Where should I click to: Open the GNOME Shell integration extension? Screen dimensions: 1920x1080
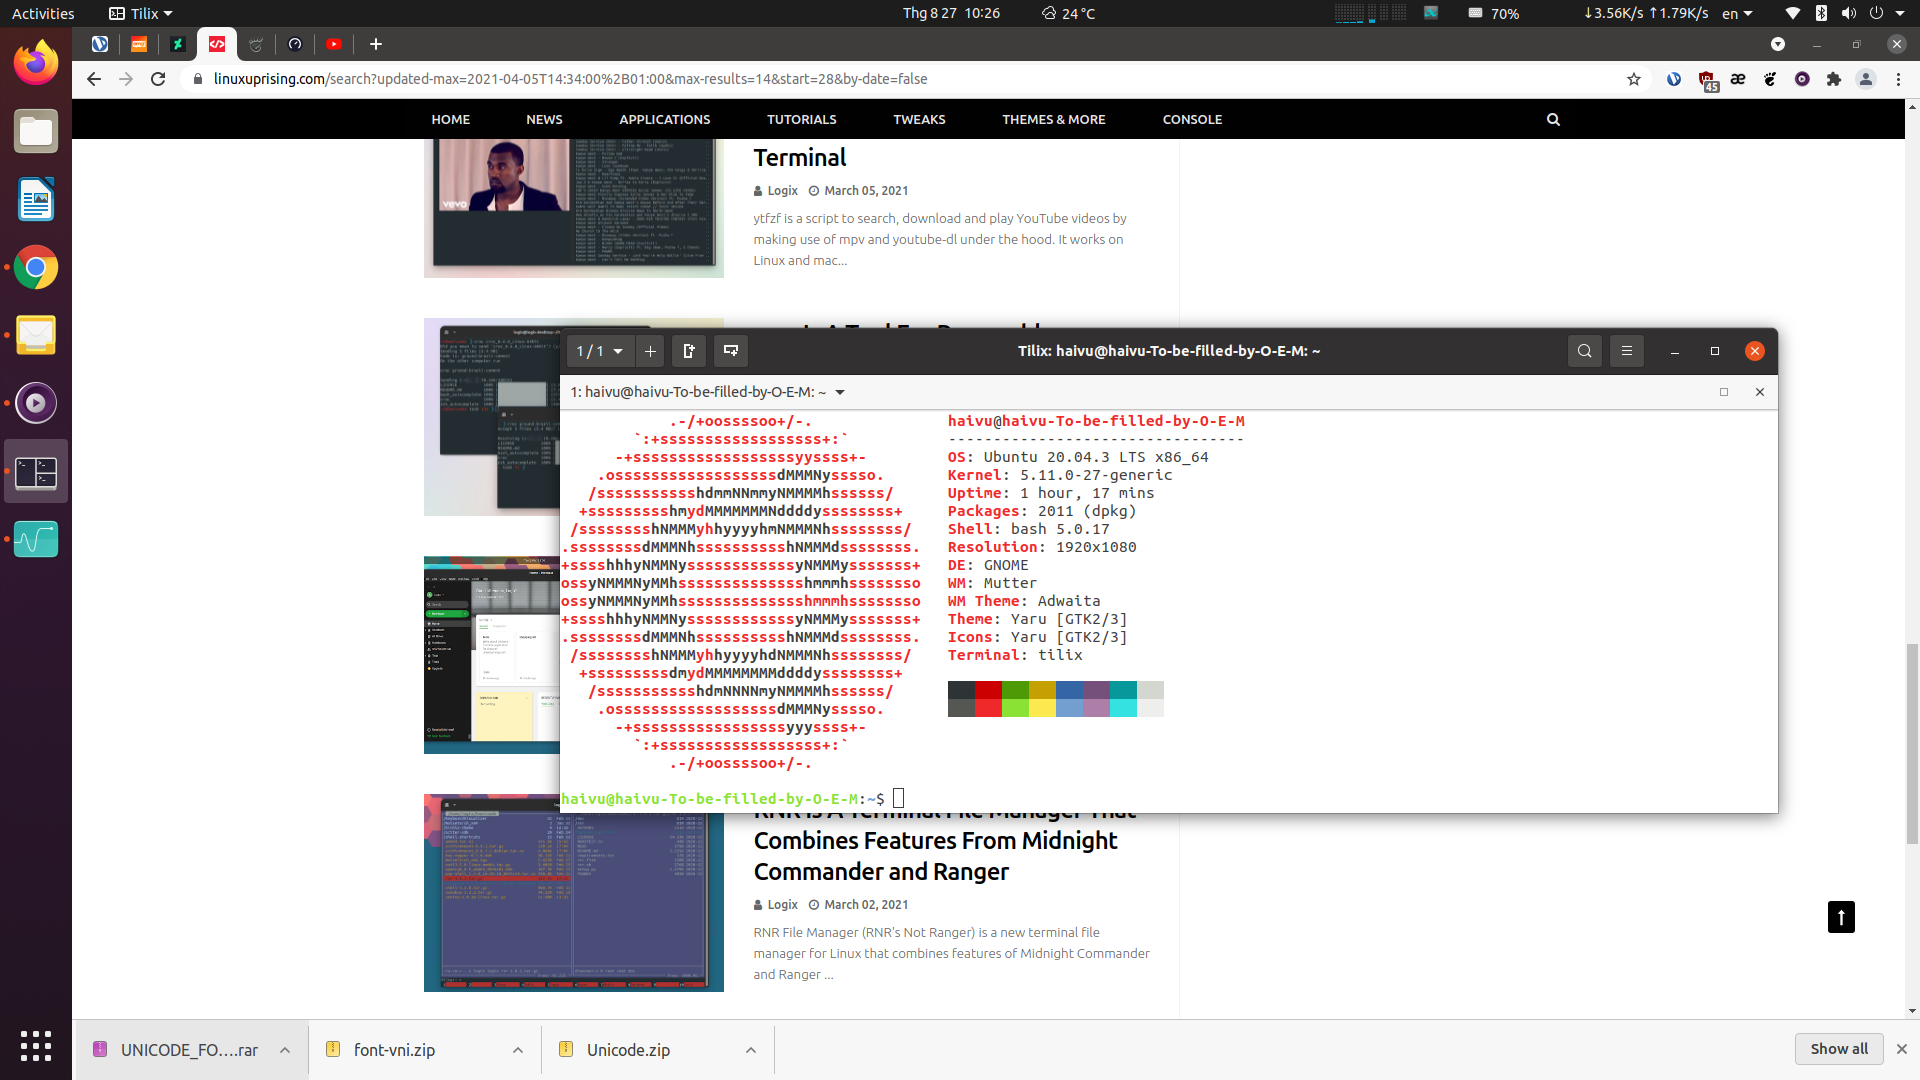(x=1770, y=79)
